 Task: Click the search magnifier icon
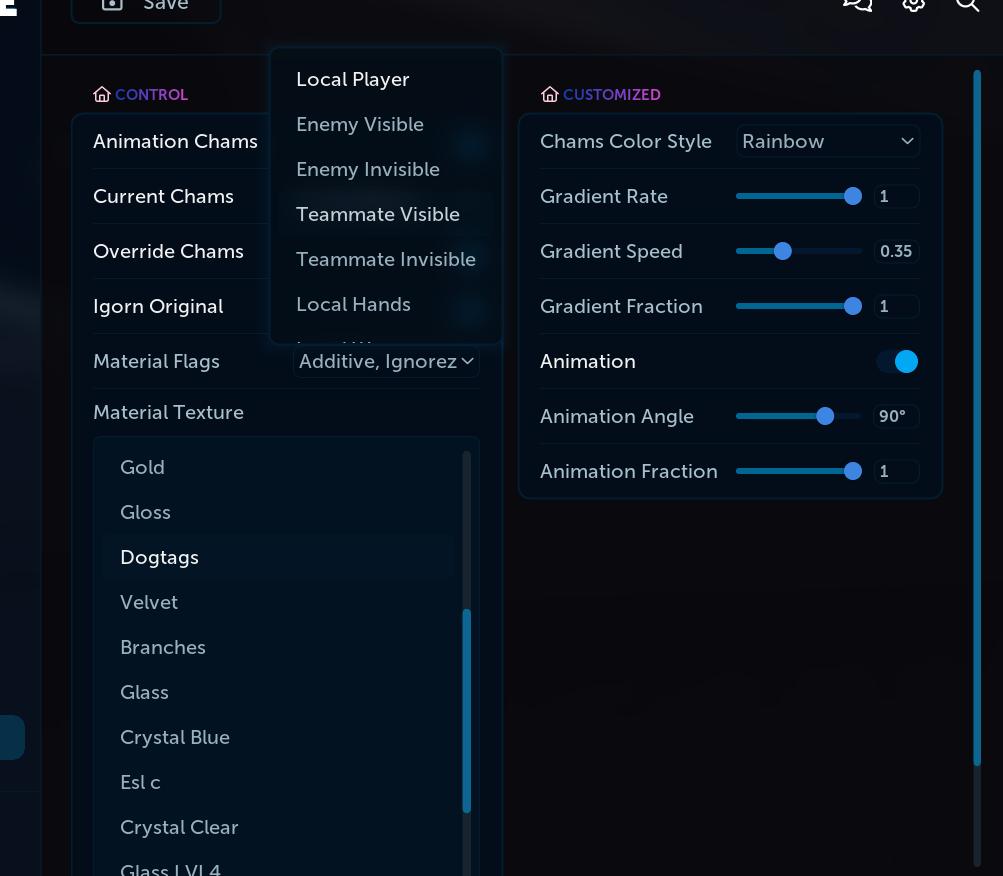[x=968, y=4]
